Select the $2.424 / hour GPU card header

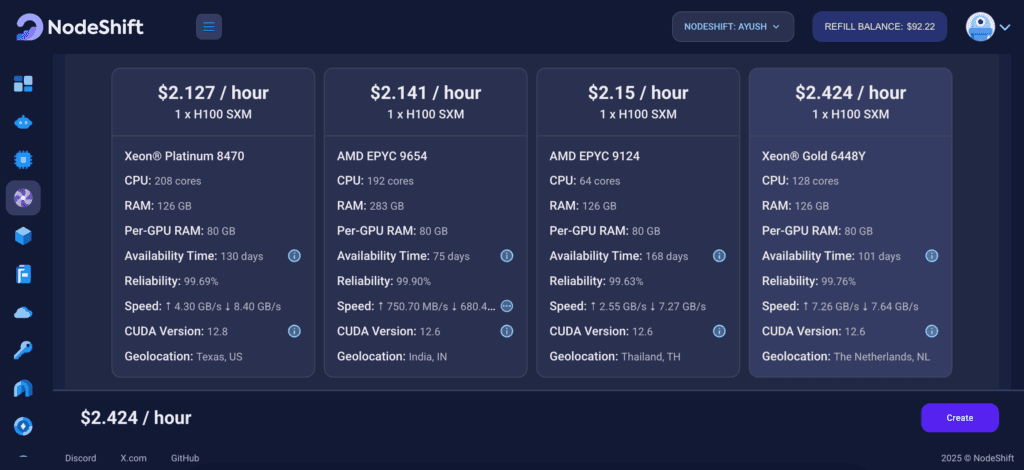(850, 102)
